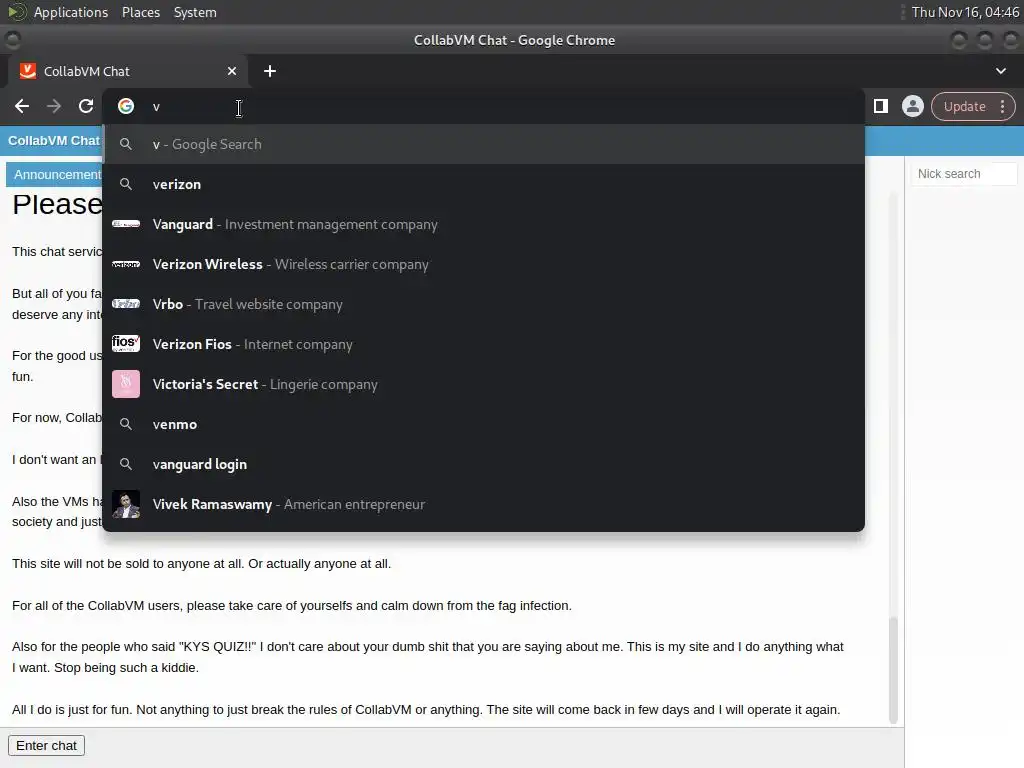Image resolution: width=1024 pixels, height=768 pixels.
Task: Reload the CollabVM Chat page
Action: pos(86,106)
